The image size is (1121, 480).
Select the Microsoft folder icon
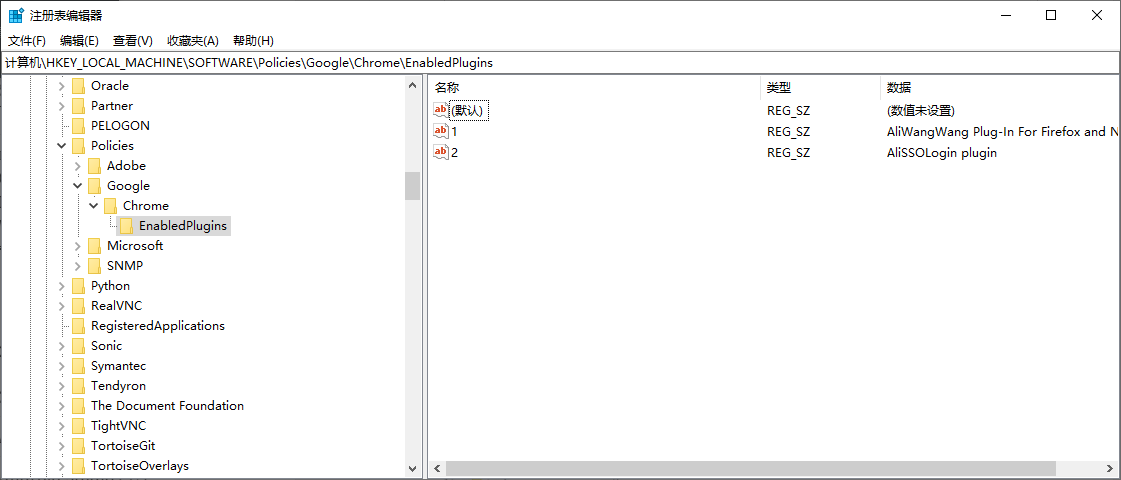(94, 246)
